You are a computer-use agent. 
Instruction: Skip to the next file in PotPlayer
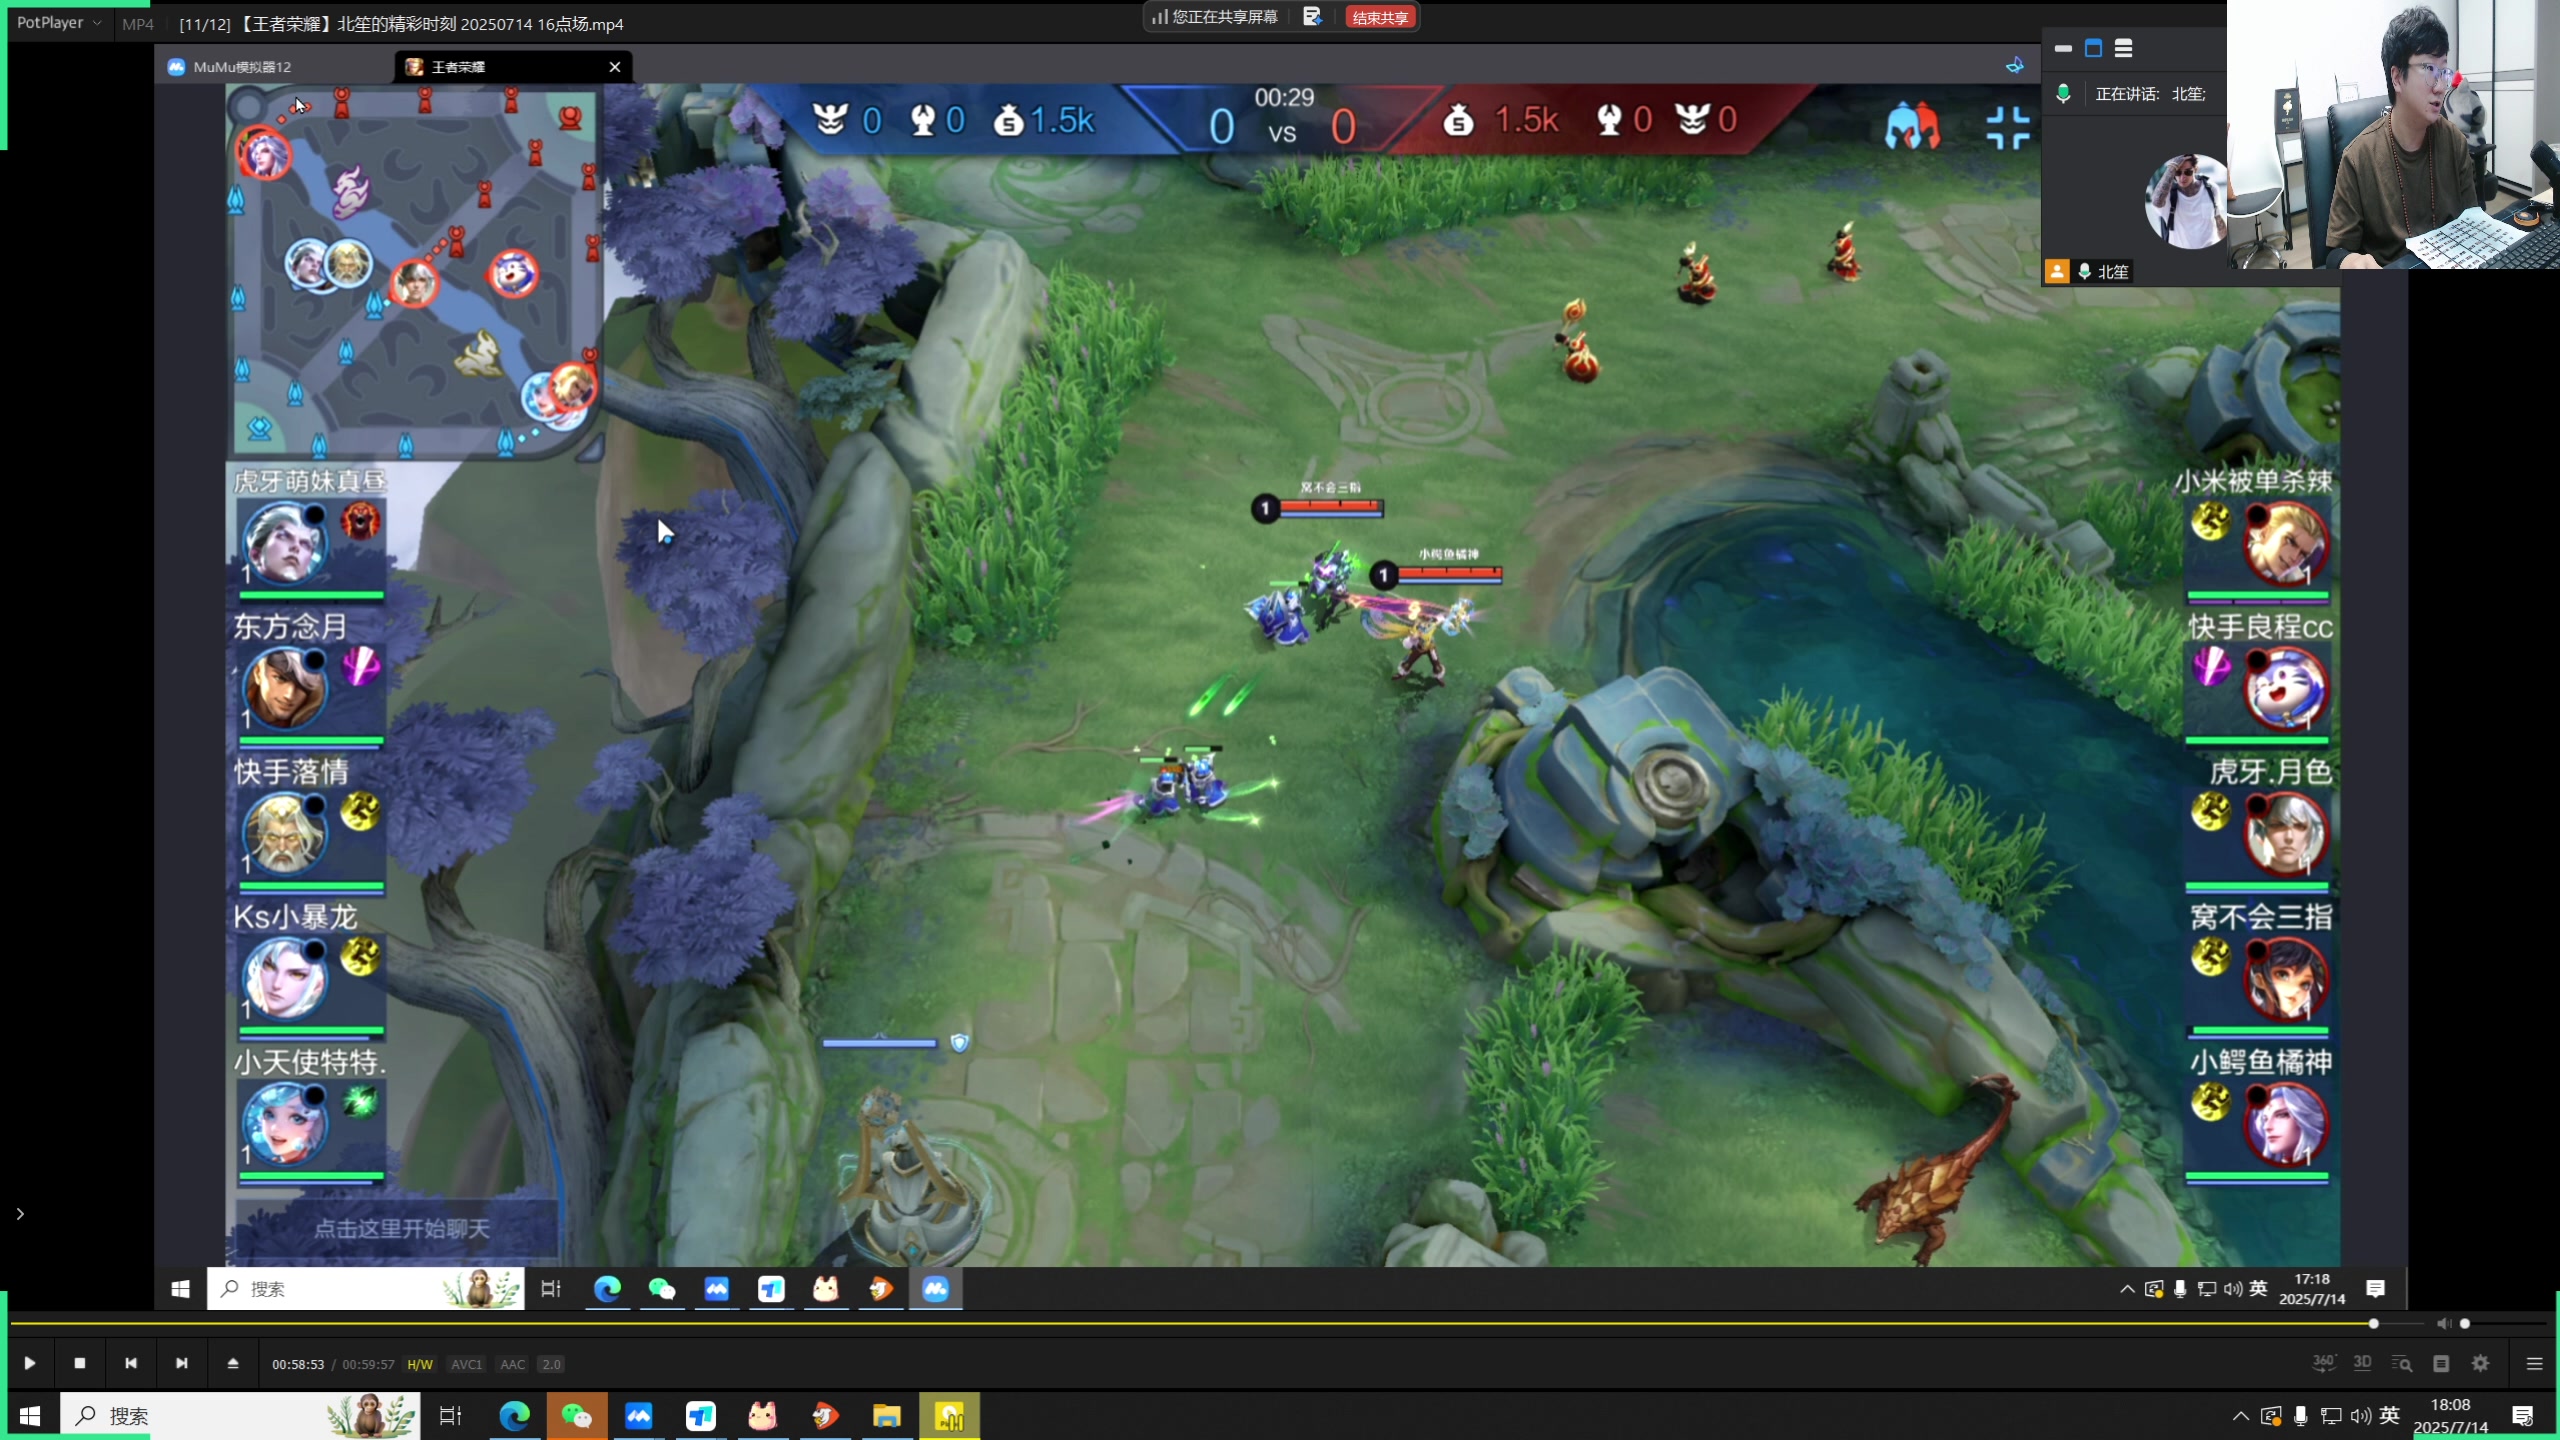(x=182, y=1363)
